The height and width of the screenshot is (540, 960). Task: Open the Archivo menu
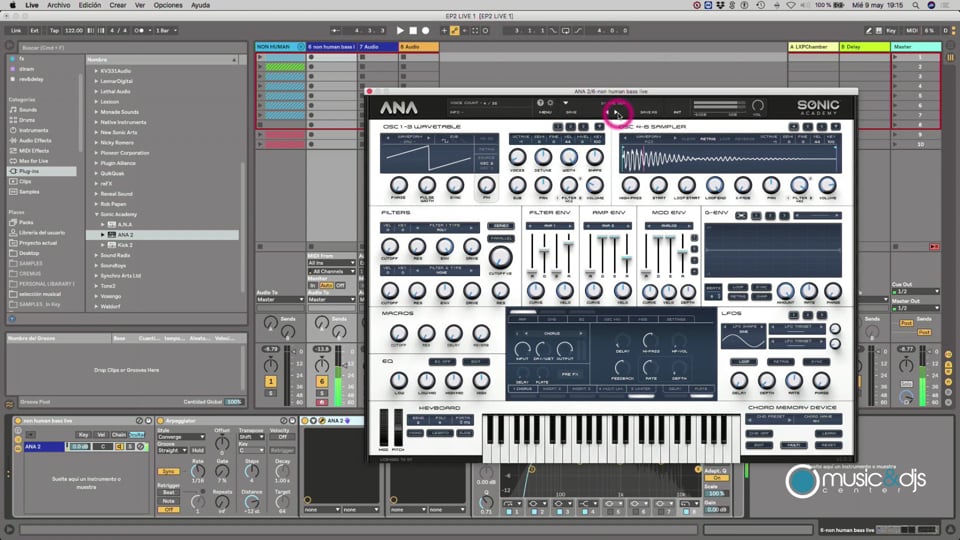[x=59, y=5]
